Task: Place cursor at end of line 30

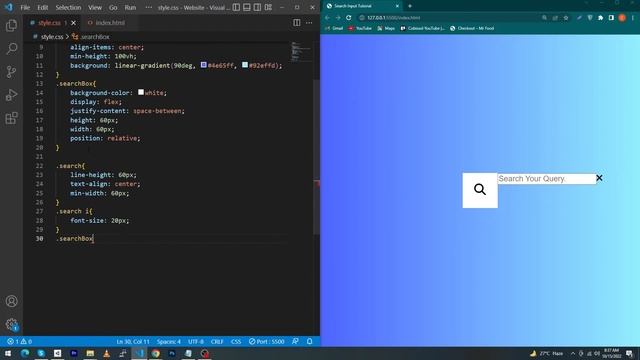Action: (93, 238)
